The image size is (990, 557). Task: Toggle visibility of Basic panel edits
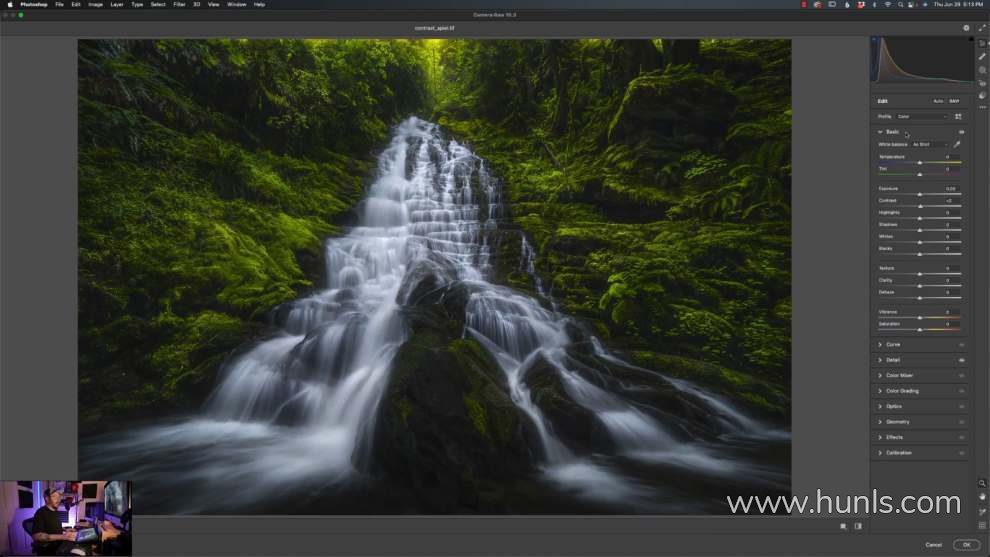click(x=962, y=132)
